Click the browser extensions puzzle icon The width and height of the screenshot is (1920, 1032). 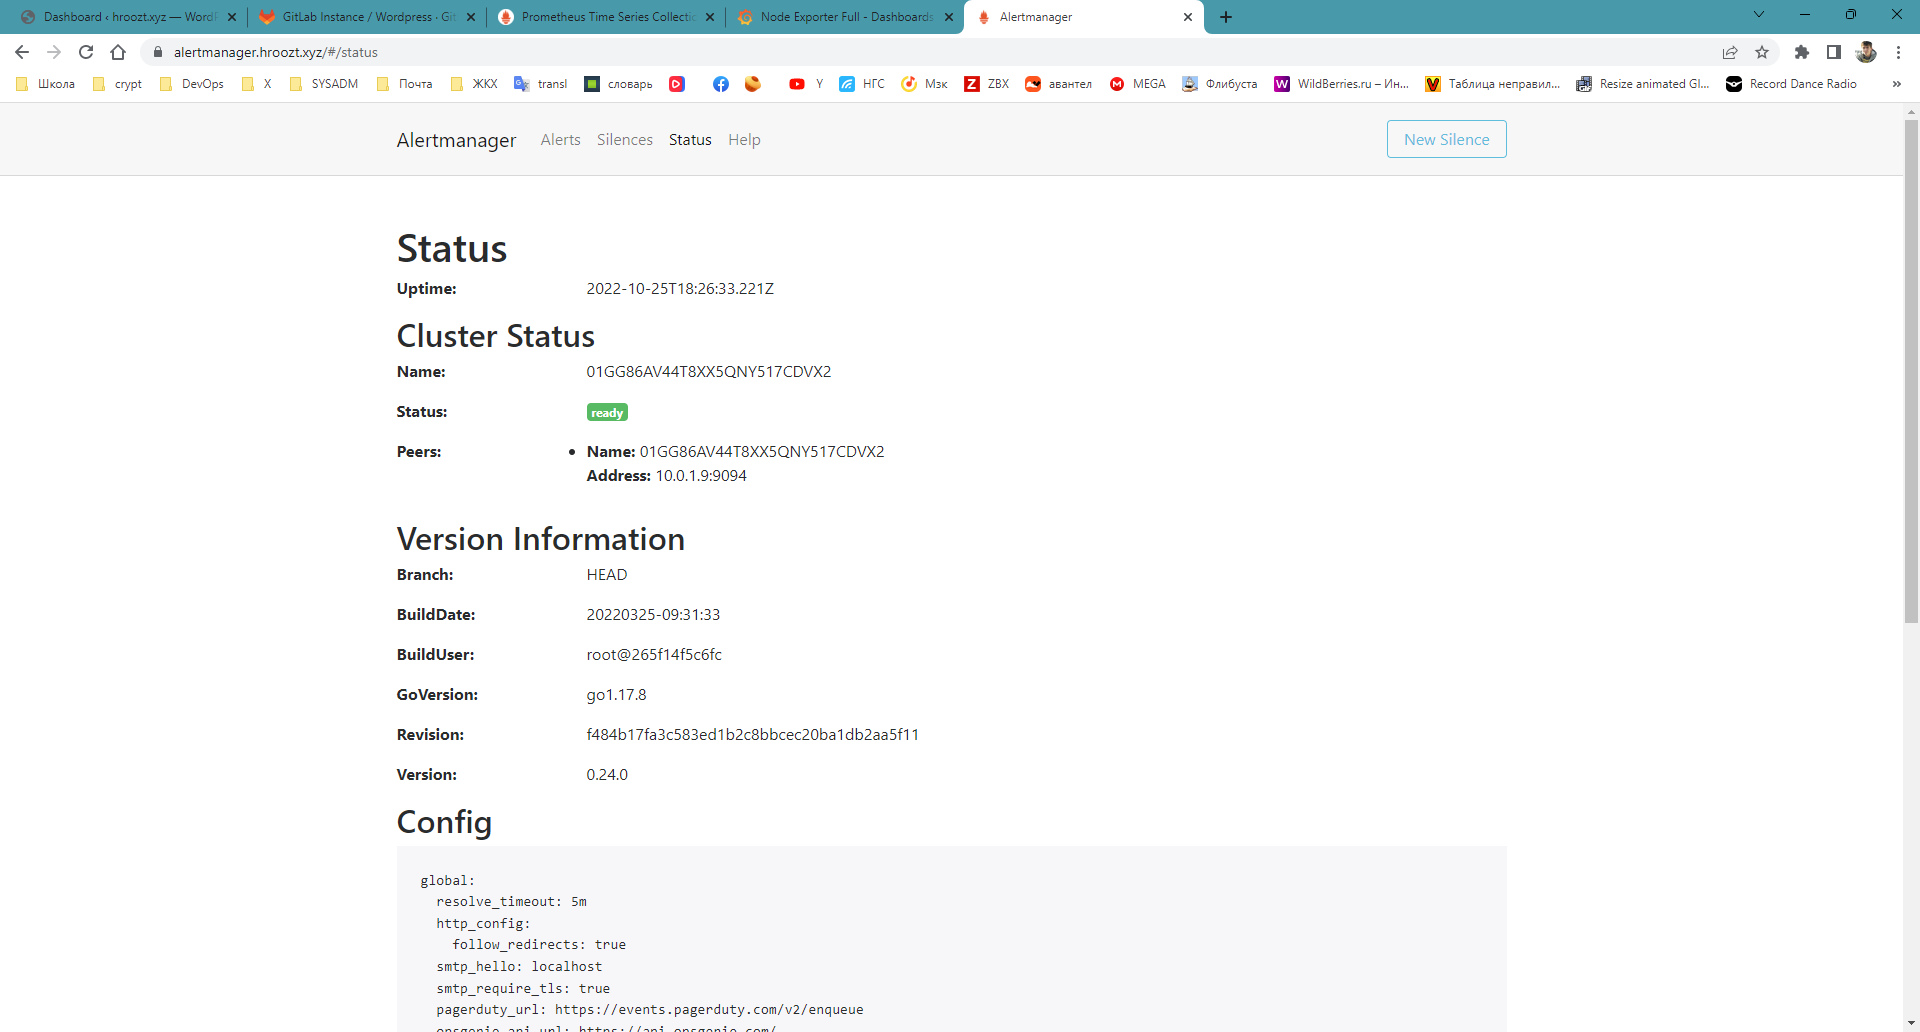1802,52
